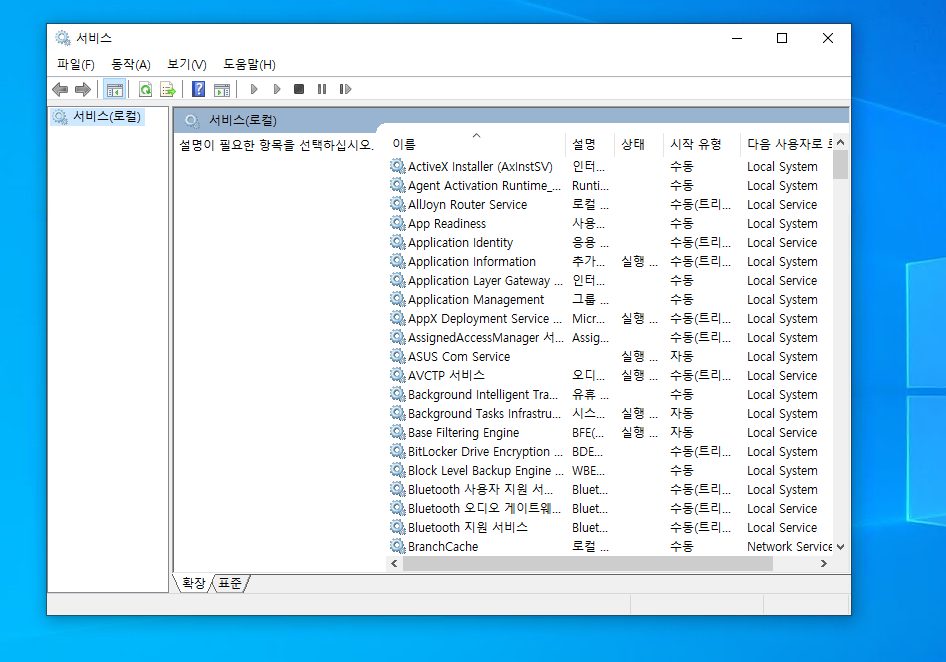Viewport: 946px width, 662px height.
Task: Click the 서비스 window title bar gear icon
Action: point(63,38)
